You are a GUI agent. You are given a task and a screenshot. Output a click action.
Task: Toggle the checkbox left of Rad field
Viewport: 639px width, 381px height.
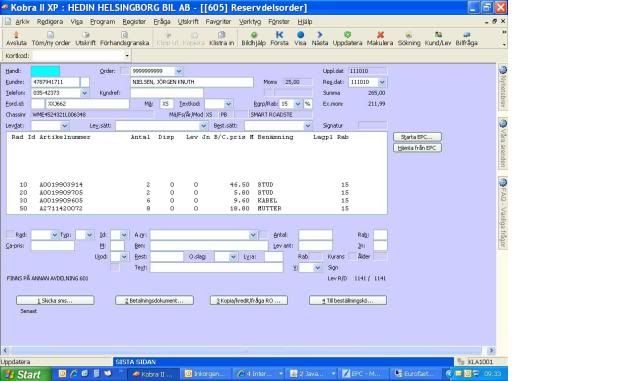tap(10, 234)
